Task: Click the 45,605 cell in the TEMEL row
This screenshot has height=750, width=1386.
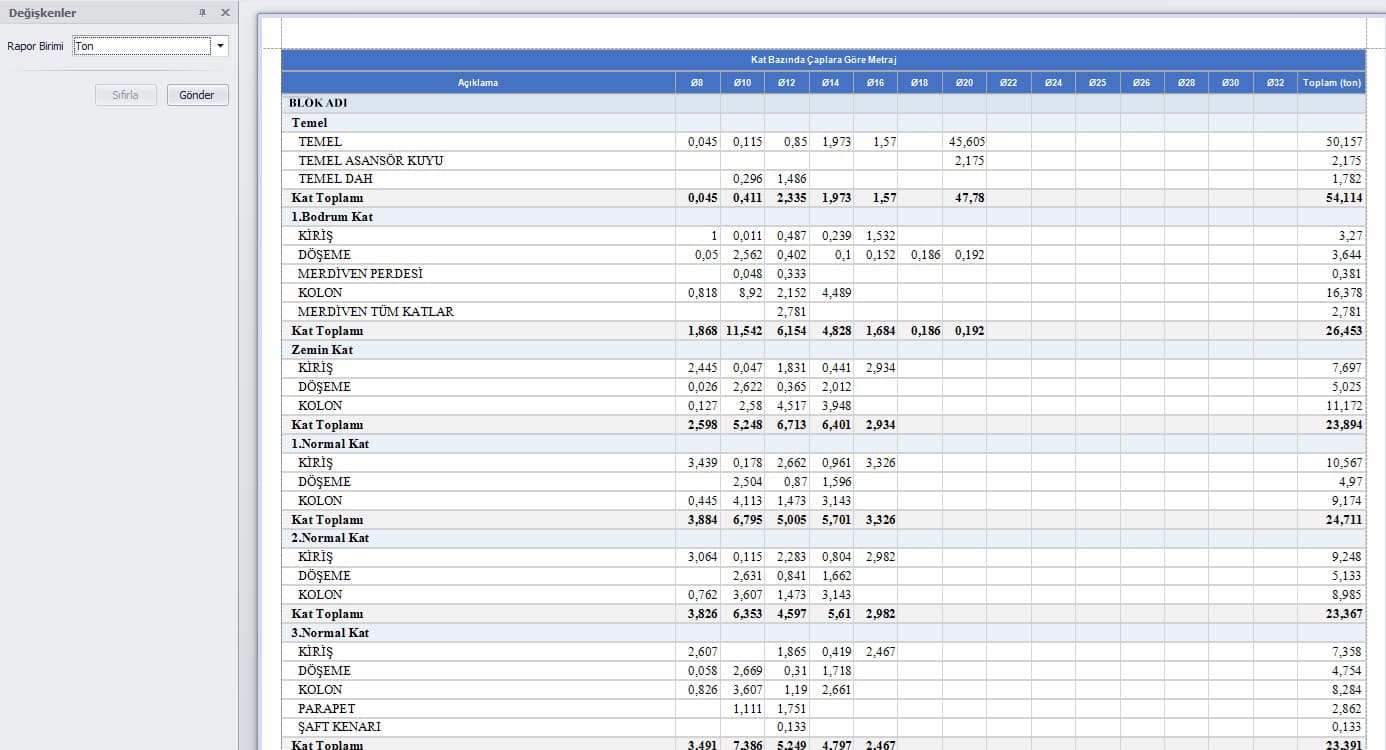Action: pos(964,142)
